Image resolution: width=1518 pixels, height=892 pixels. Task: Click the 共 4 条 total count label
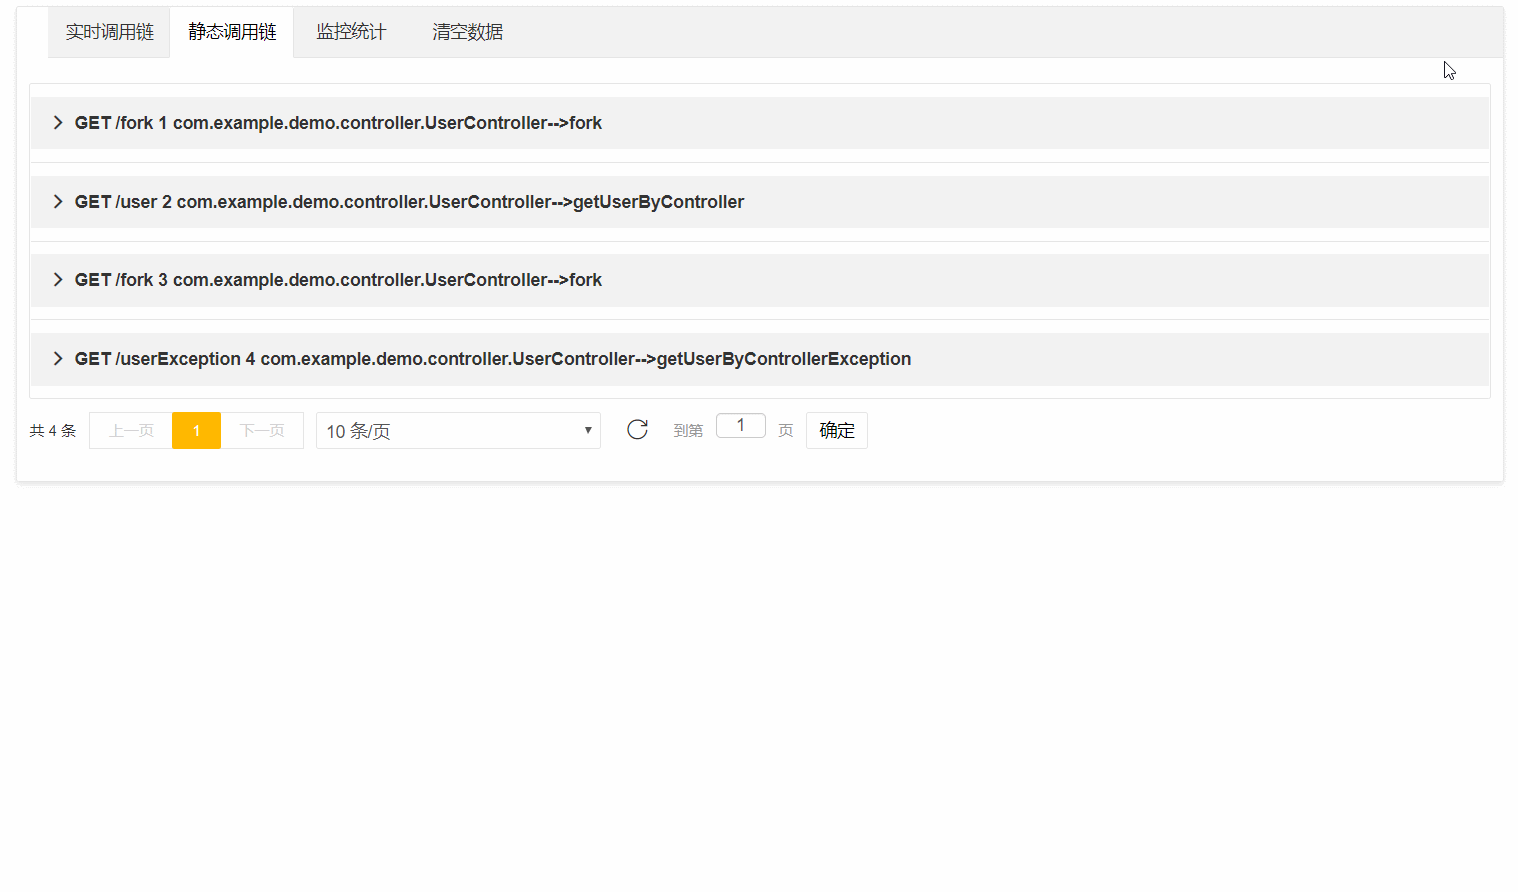52,430
